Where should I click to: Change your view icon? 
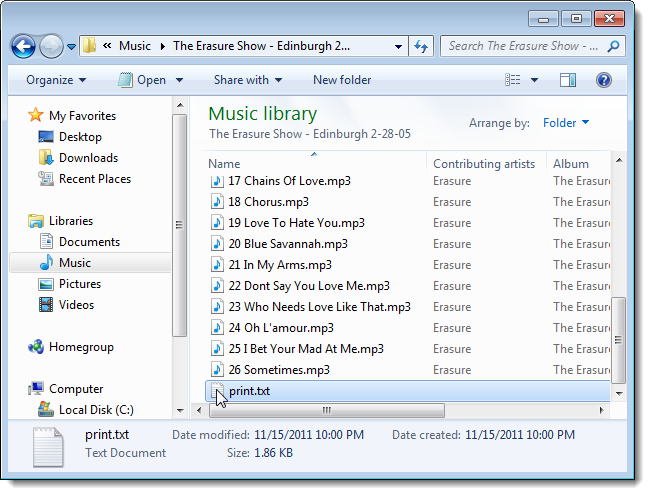point(513,80)
